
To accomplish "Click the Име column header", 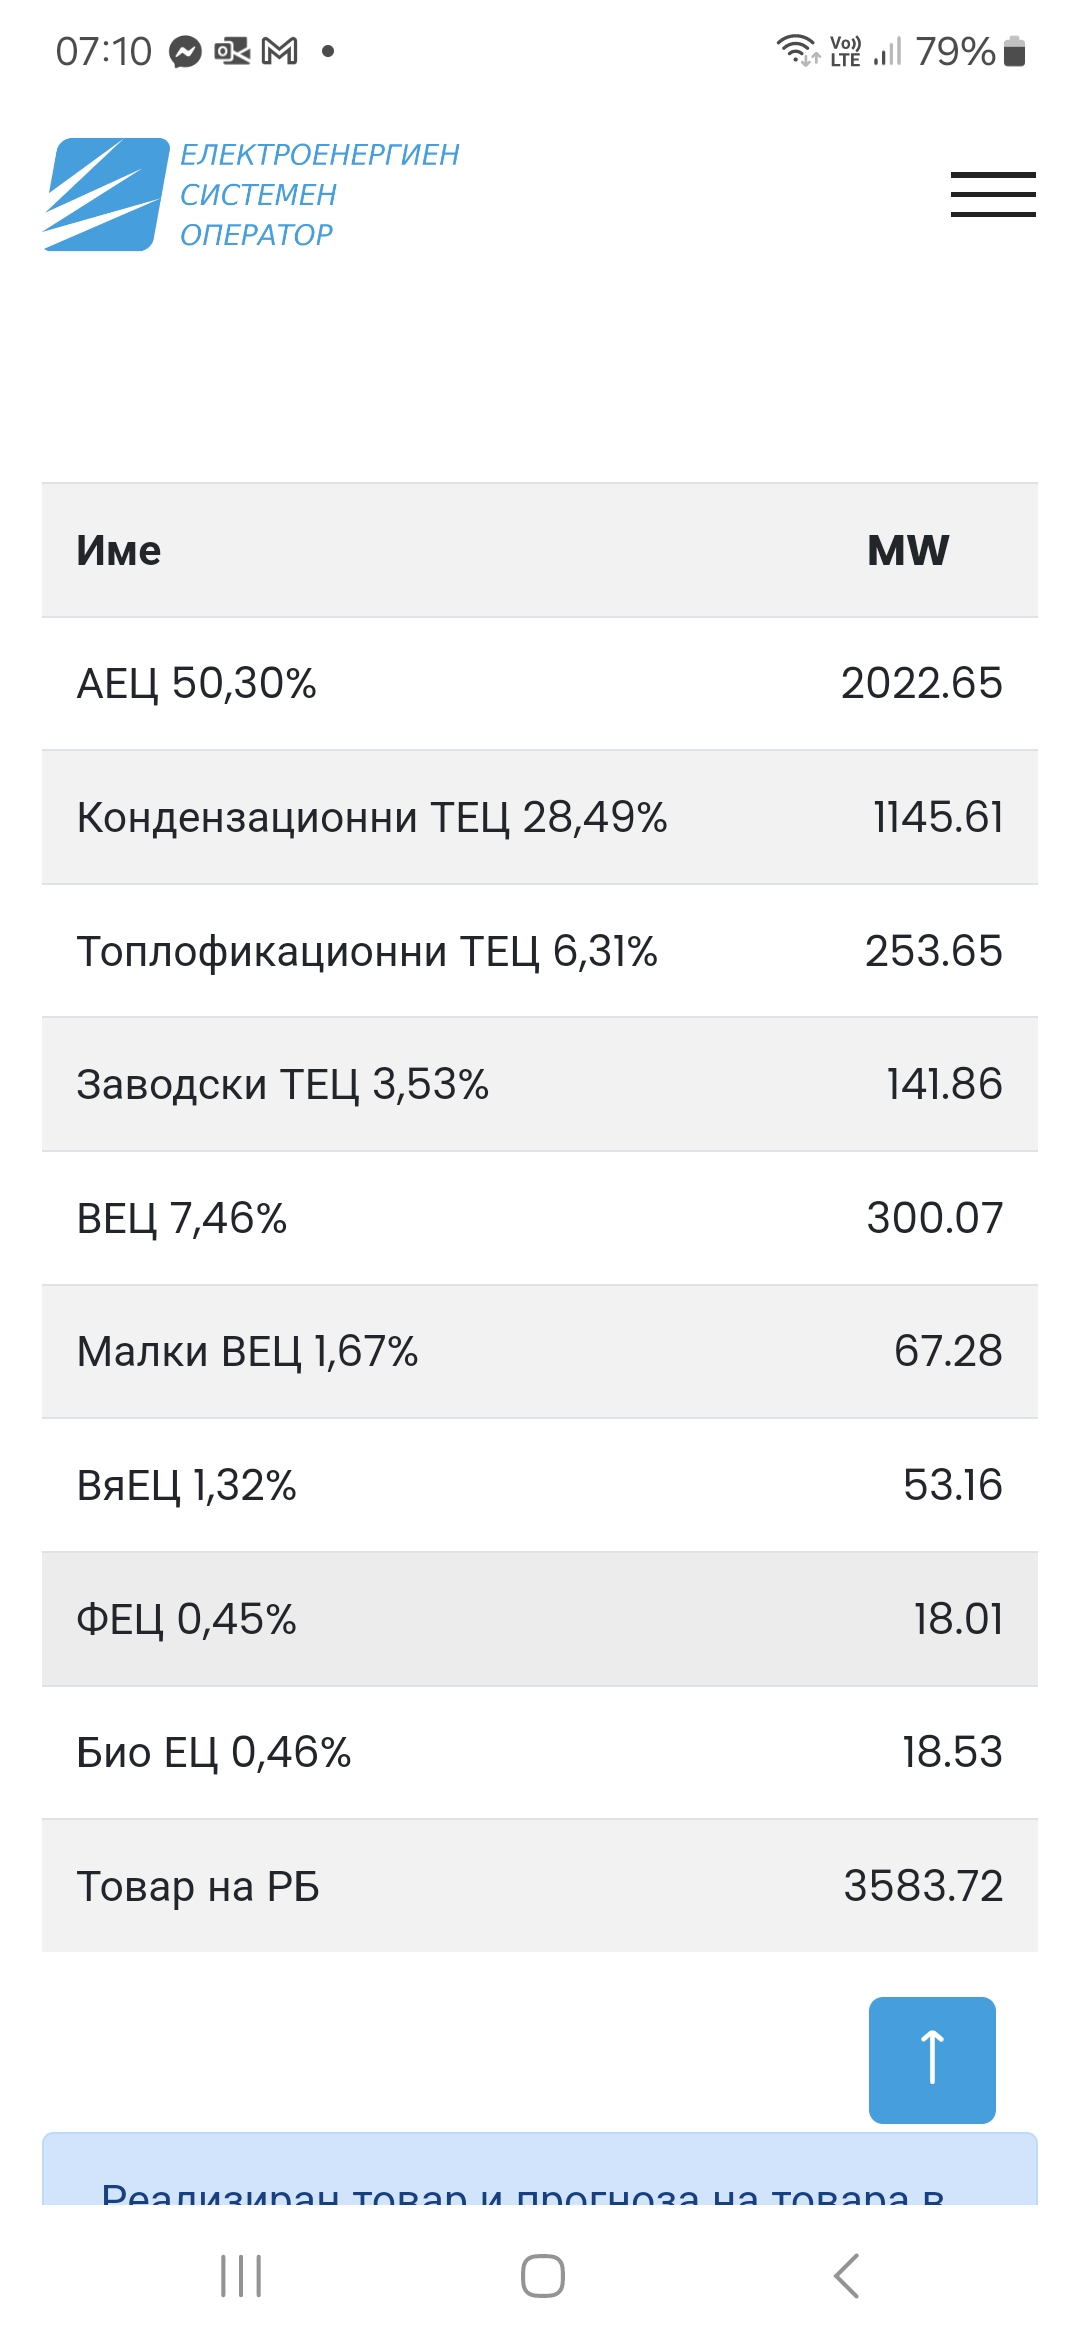I will point(119,550).
